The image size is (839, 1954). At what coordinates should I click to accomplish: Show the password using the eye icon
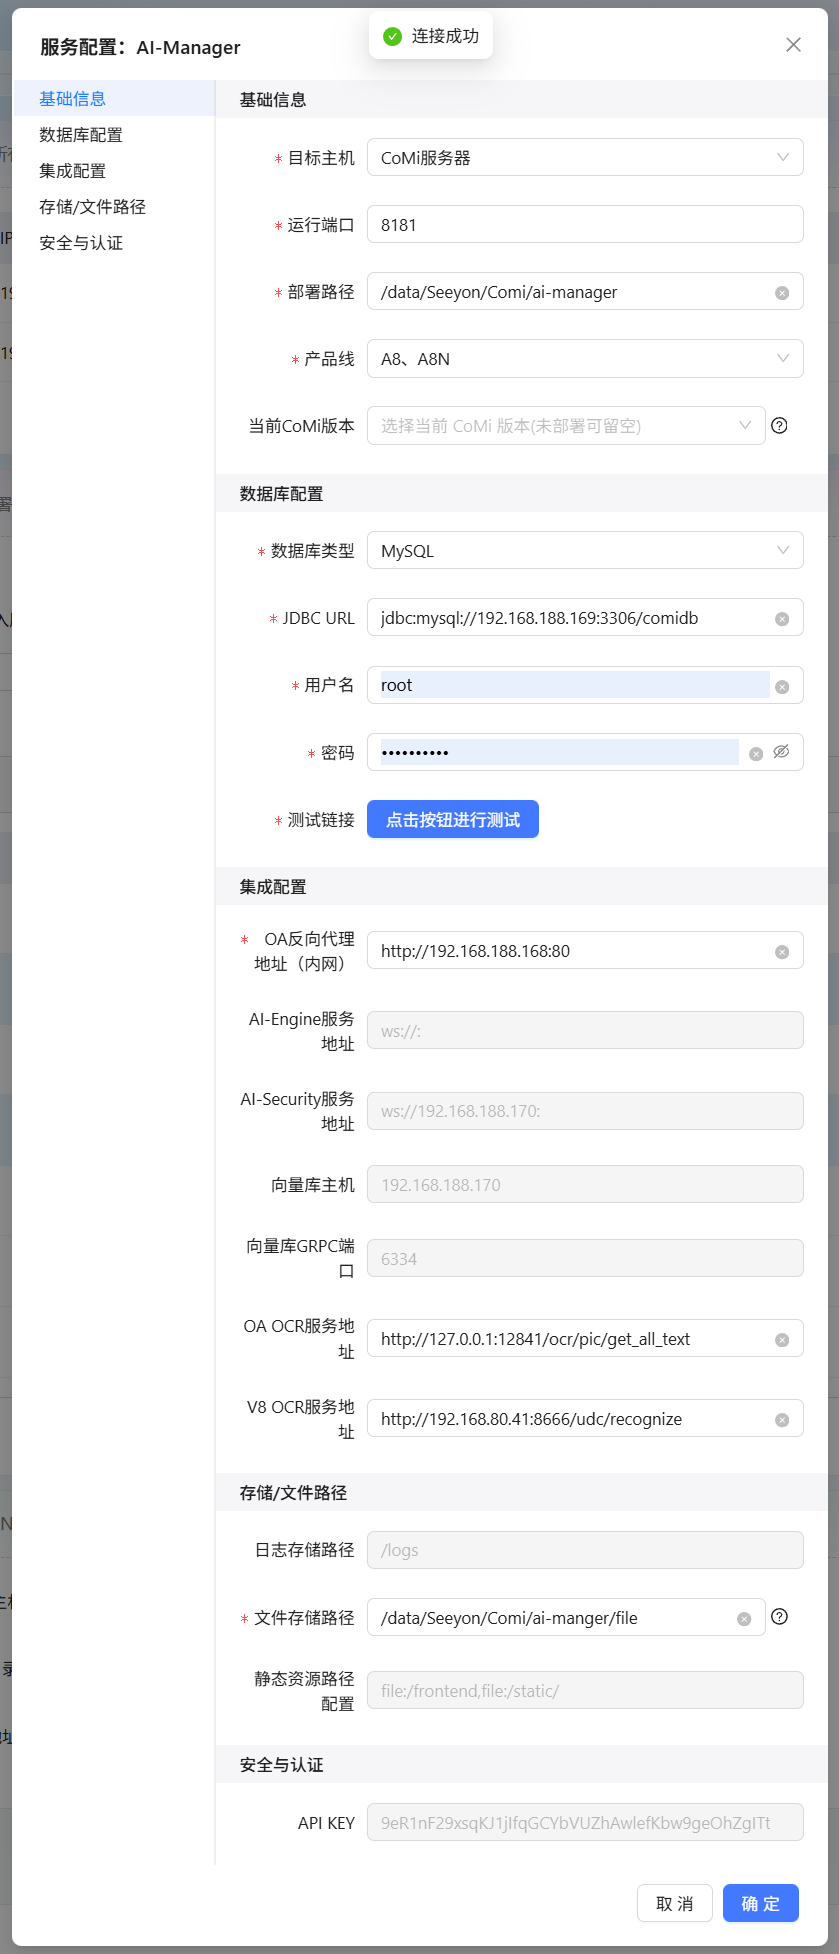point(781,751)
